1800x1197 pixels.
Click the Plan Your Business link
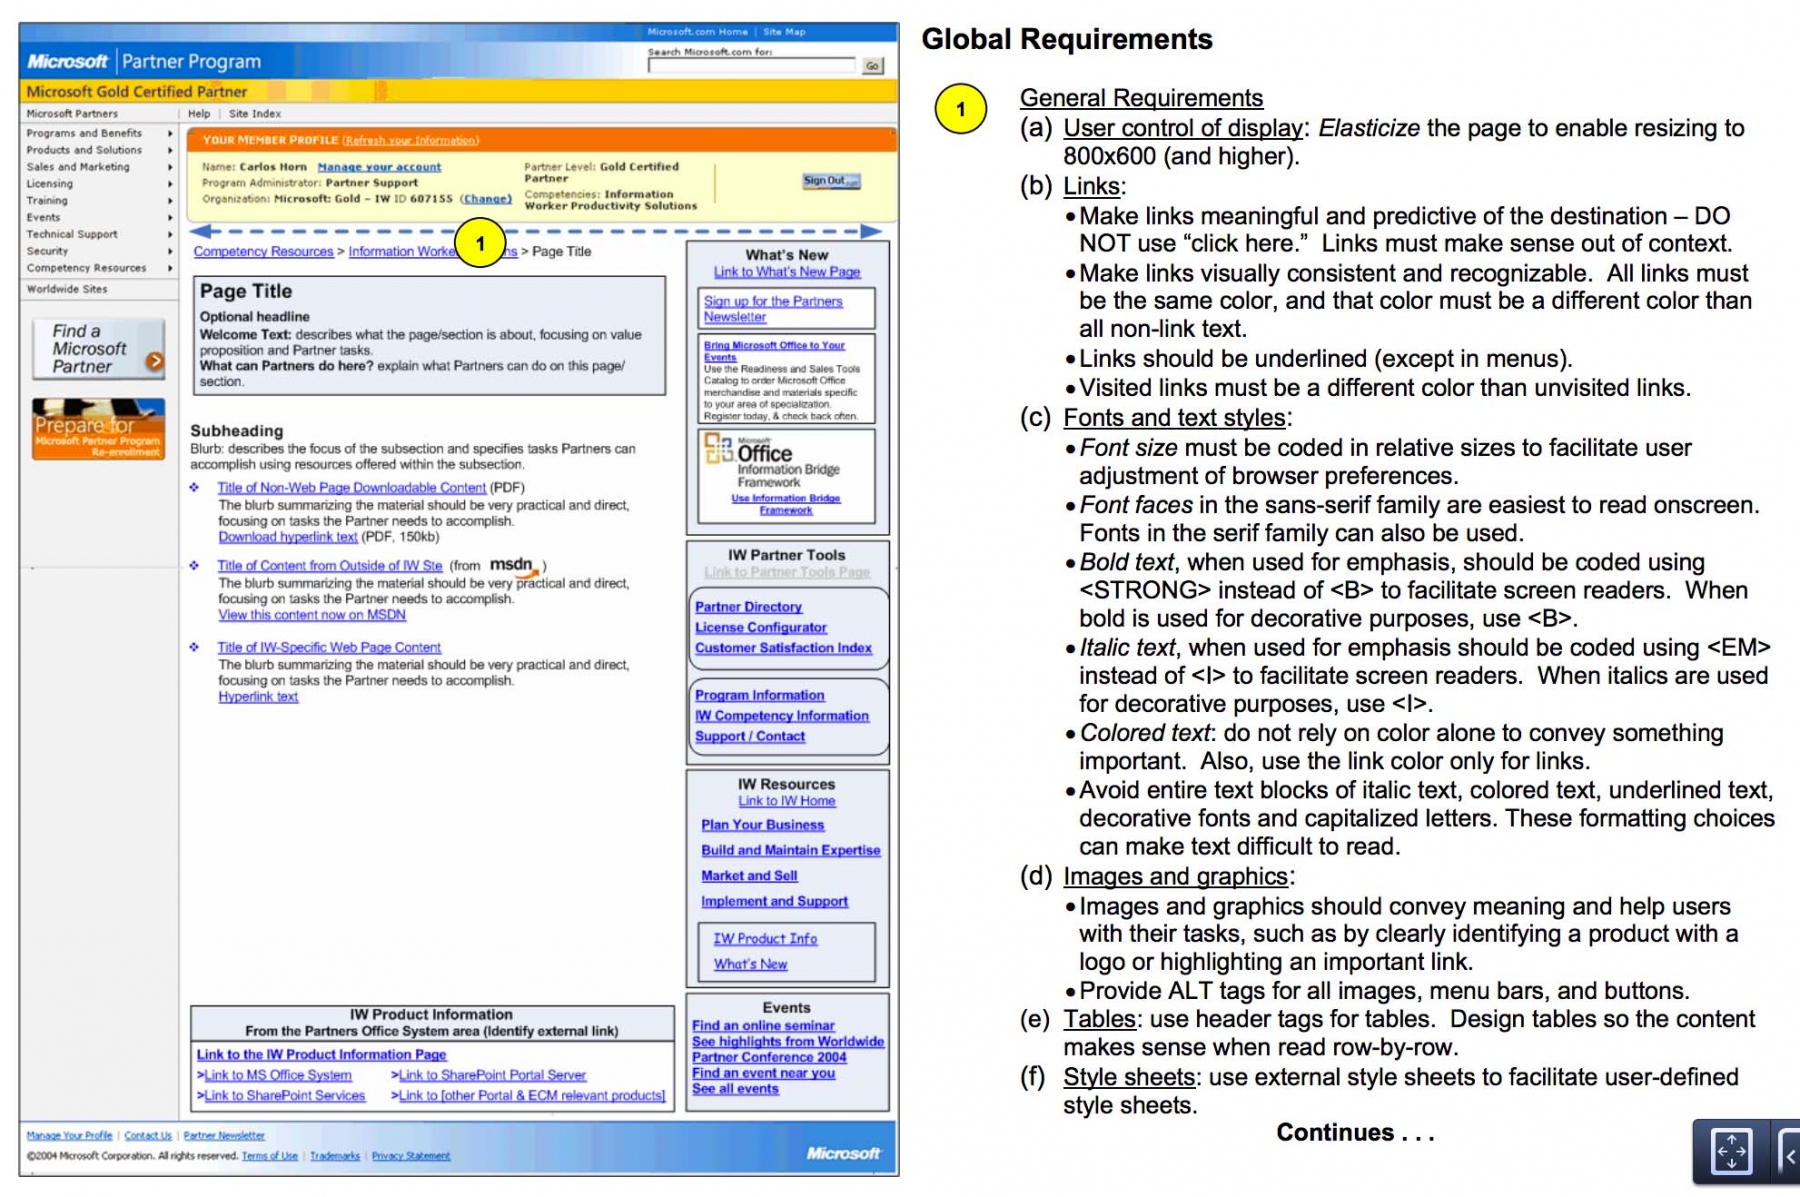(763, 825)
